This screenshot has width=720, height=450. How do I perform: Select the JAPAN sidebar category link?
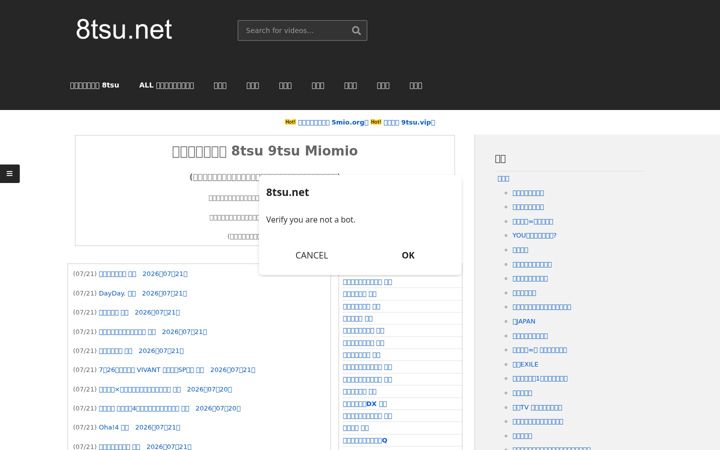pos(524,321)
